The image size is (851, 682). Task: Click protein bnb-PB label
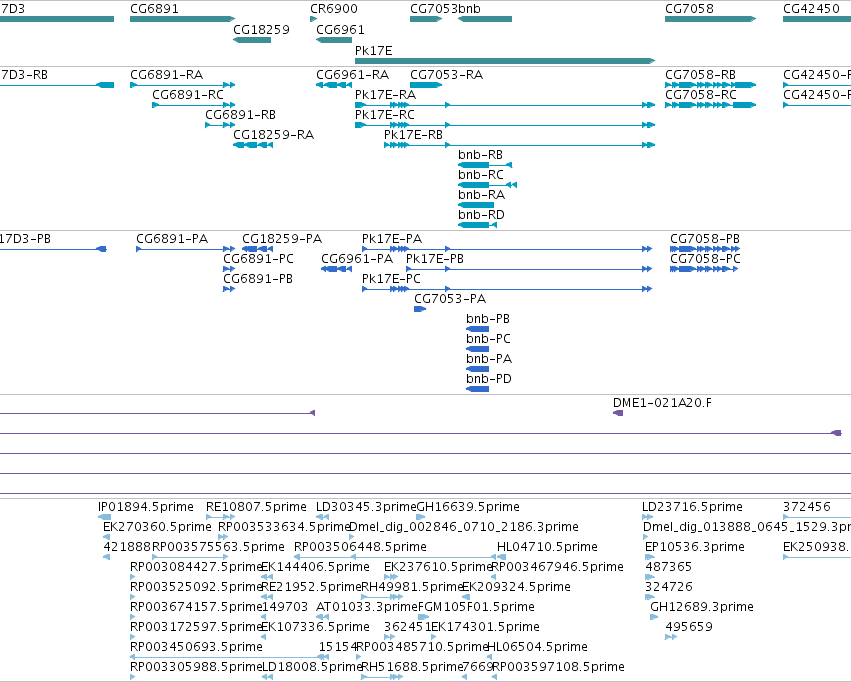click(488, 319)
